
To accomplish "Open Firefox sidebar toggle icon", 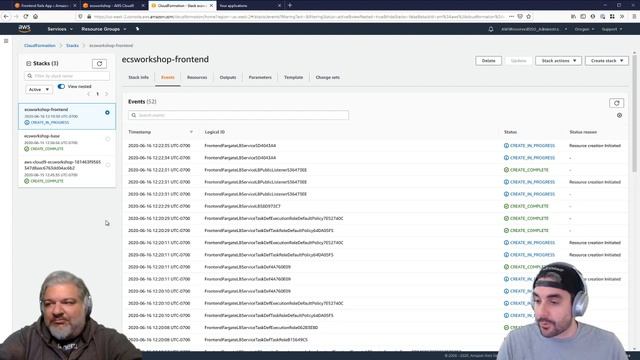I will (583, 16).
